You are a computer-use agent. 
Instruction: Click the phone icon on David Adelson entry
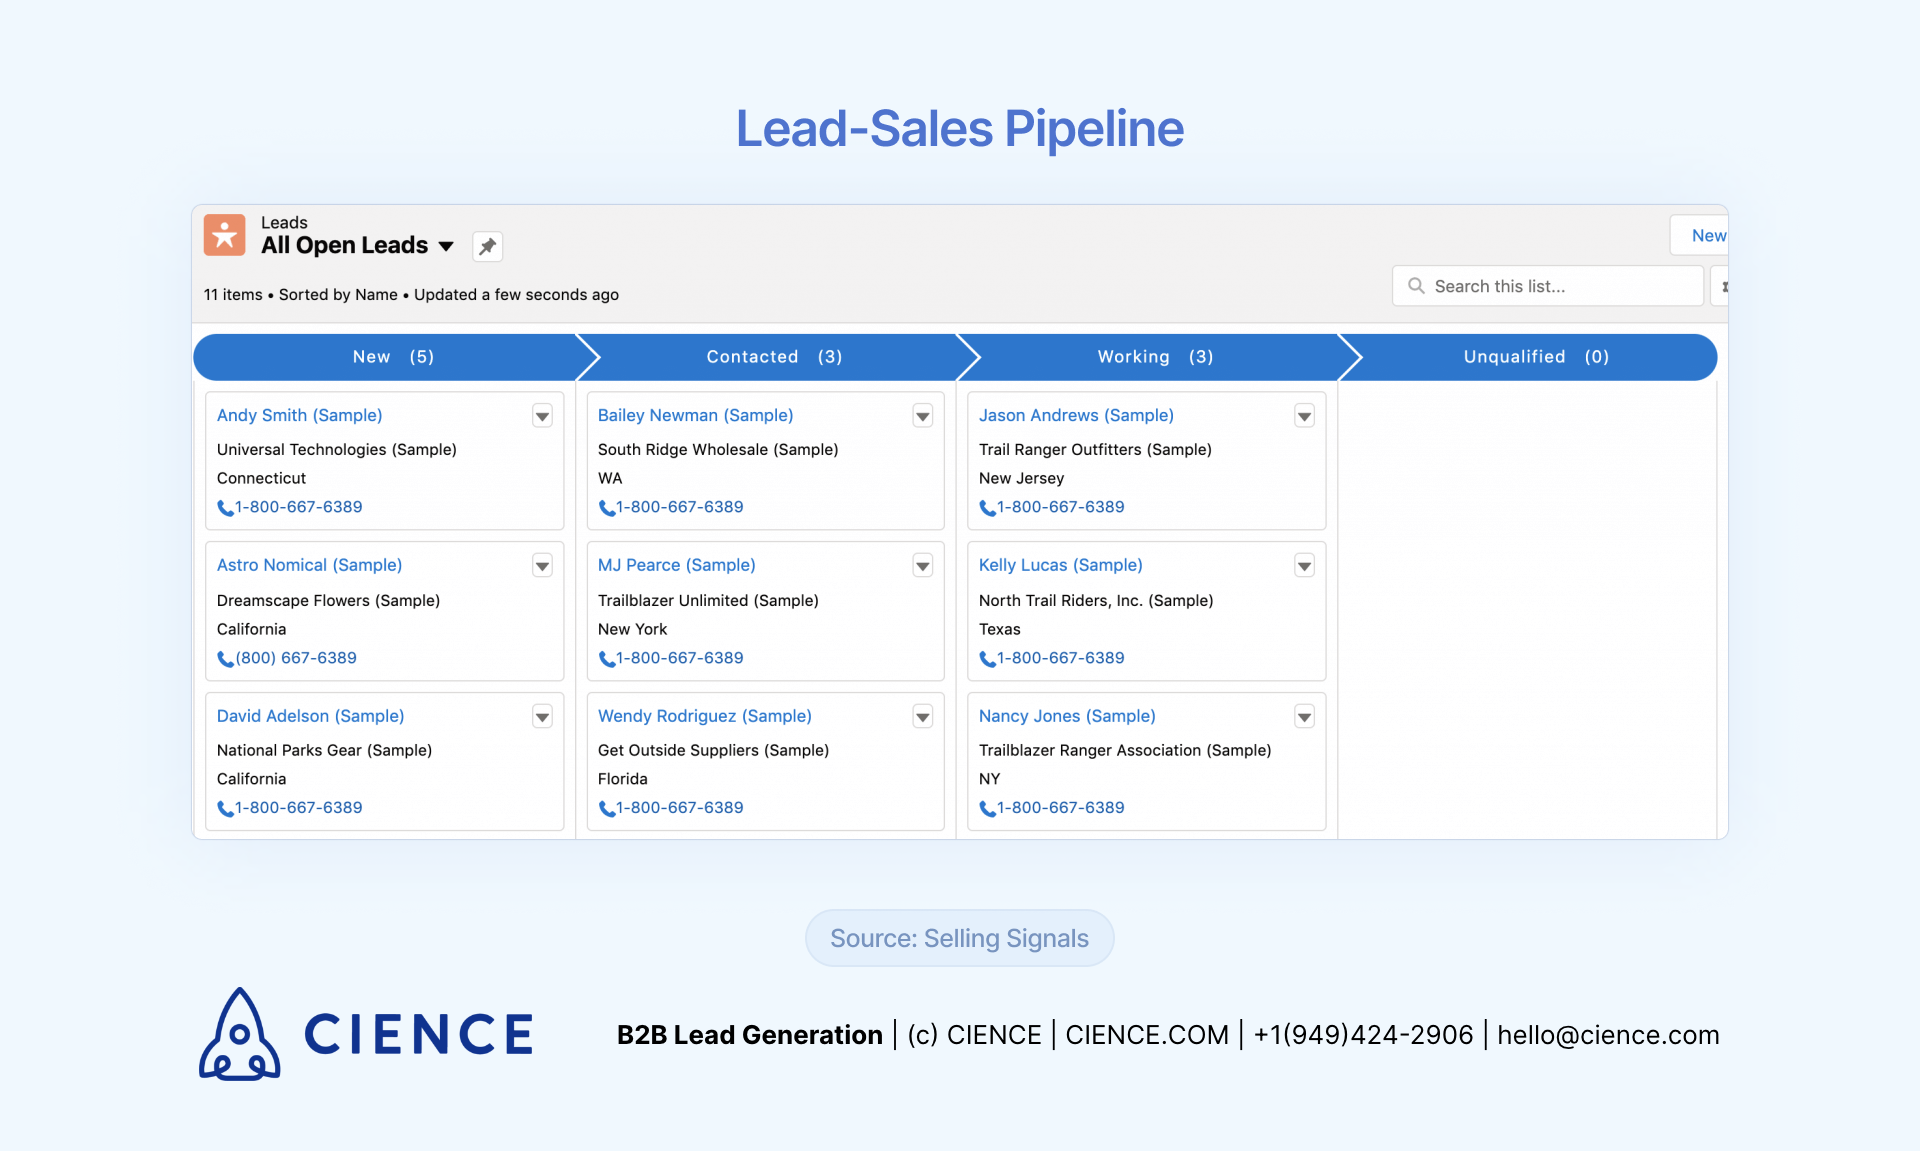pos(223,807)
